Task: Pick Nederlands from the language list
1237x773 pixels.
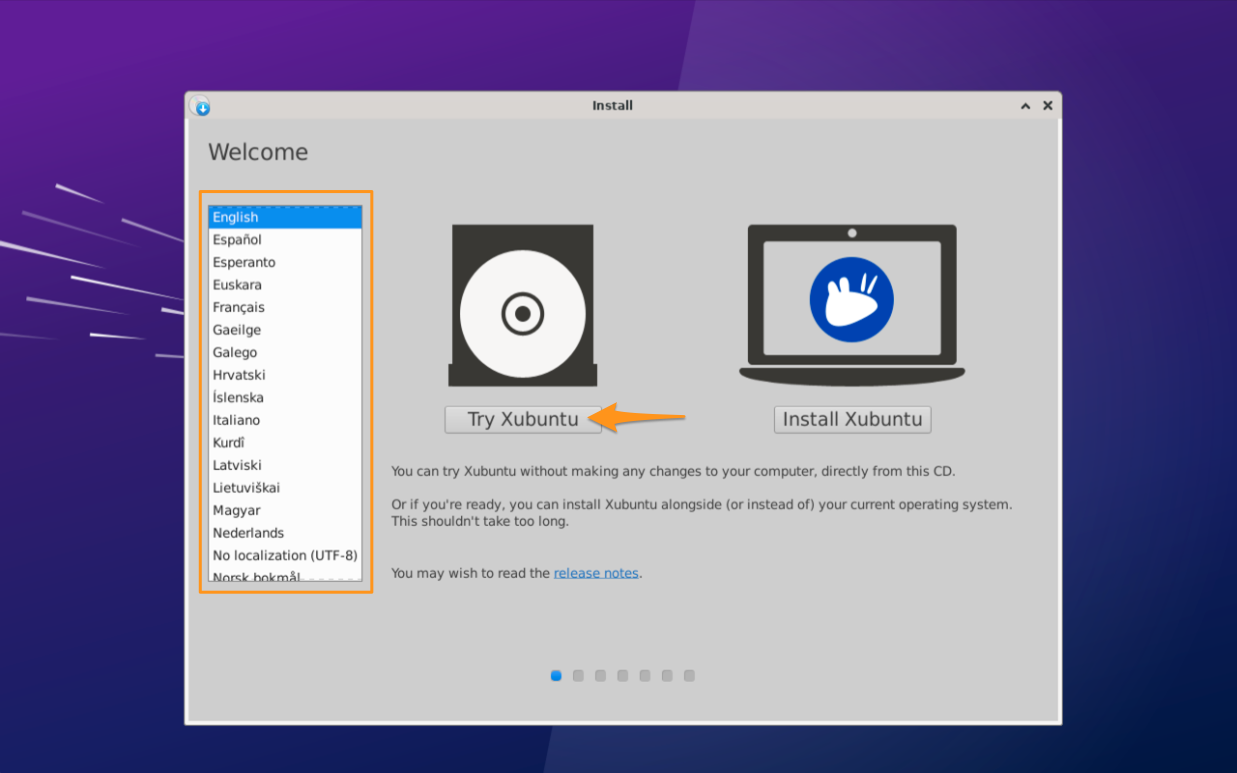Action: [x=248, y=534]
